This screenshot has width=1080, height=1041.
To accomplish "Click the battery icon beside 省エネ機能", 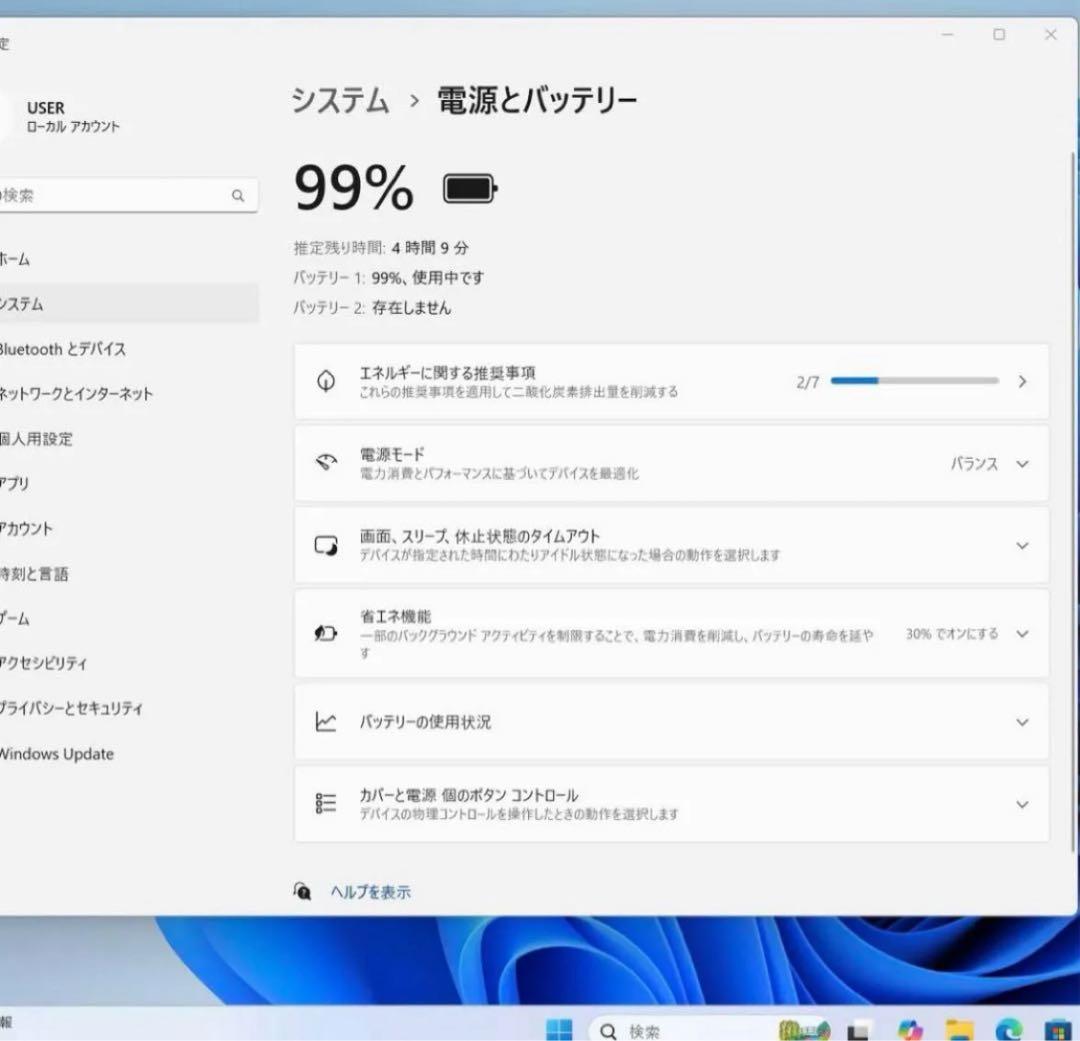I will [324, 633].
